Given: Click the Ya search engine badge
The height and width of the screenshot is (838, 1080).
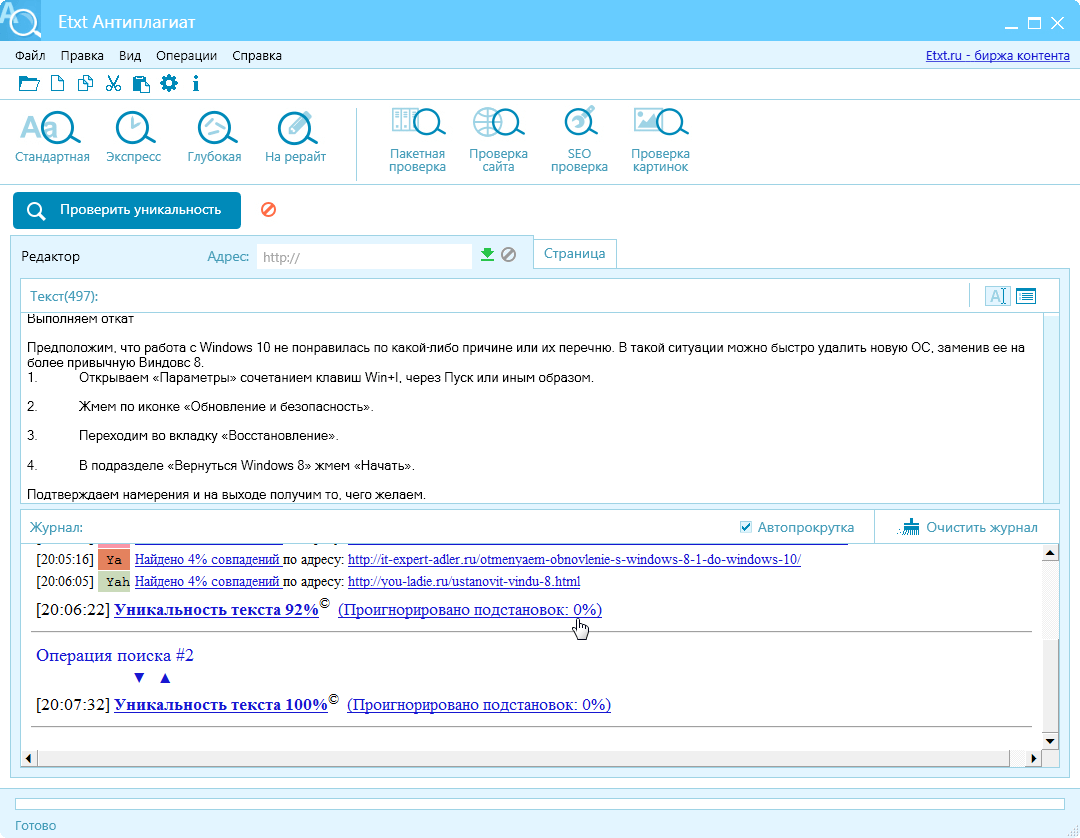Looking at the screenshot, I should point(114,560).
